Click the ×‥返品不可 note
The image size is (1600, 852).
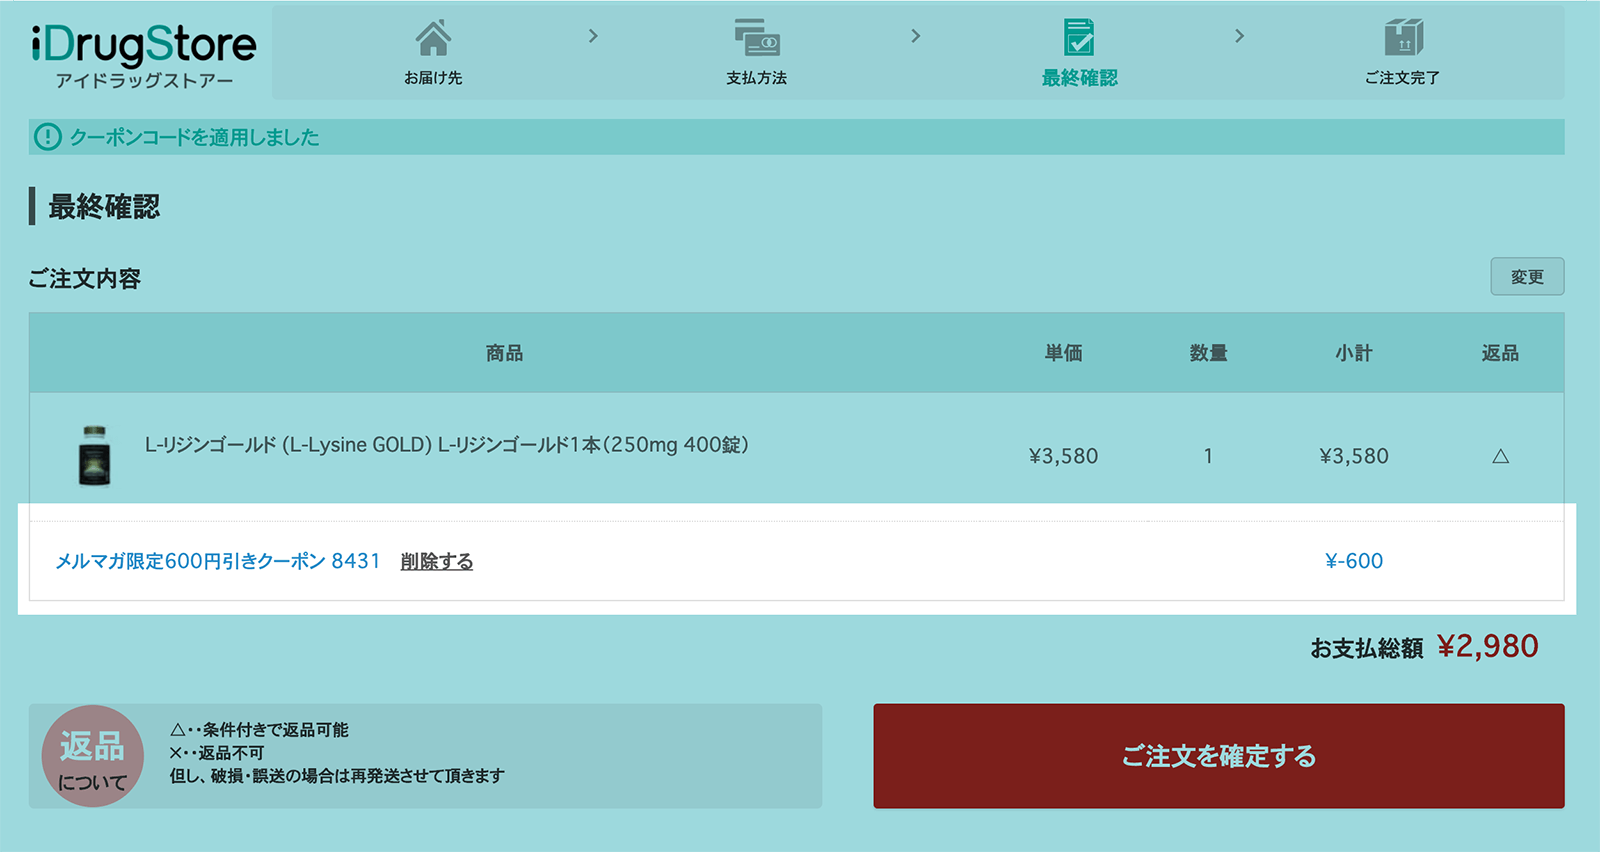(x=216, y=753)
